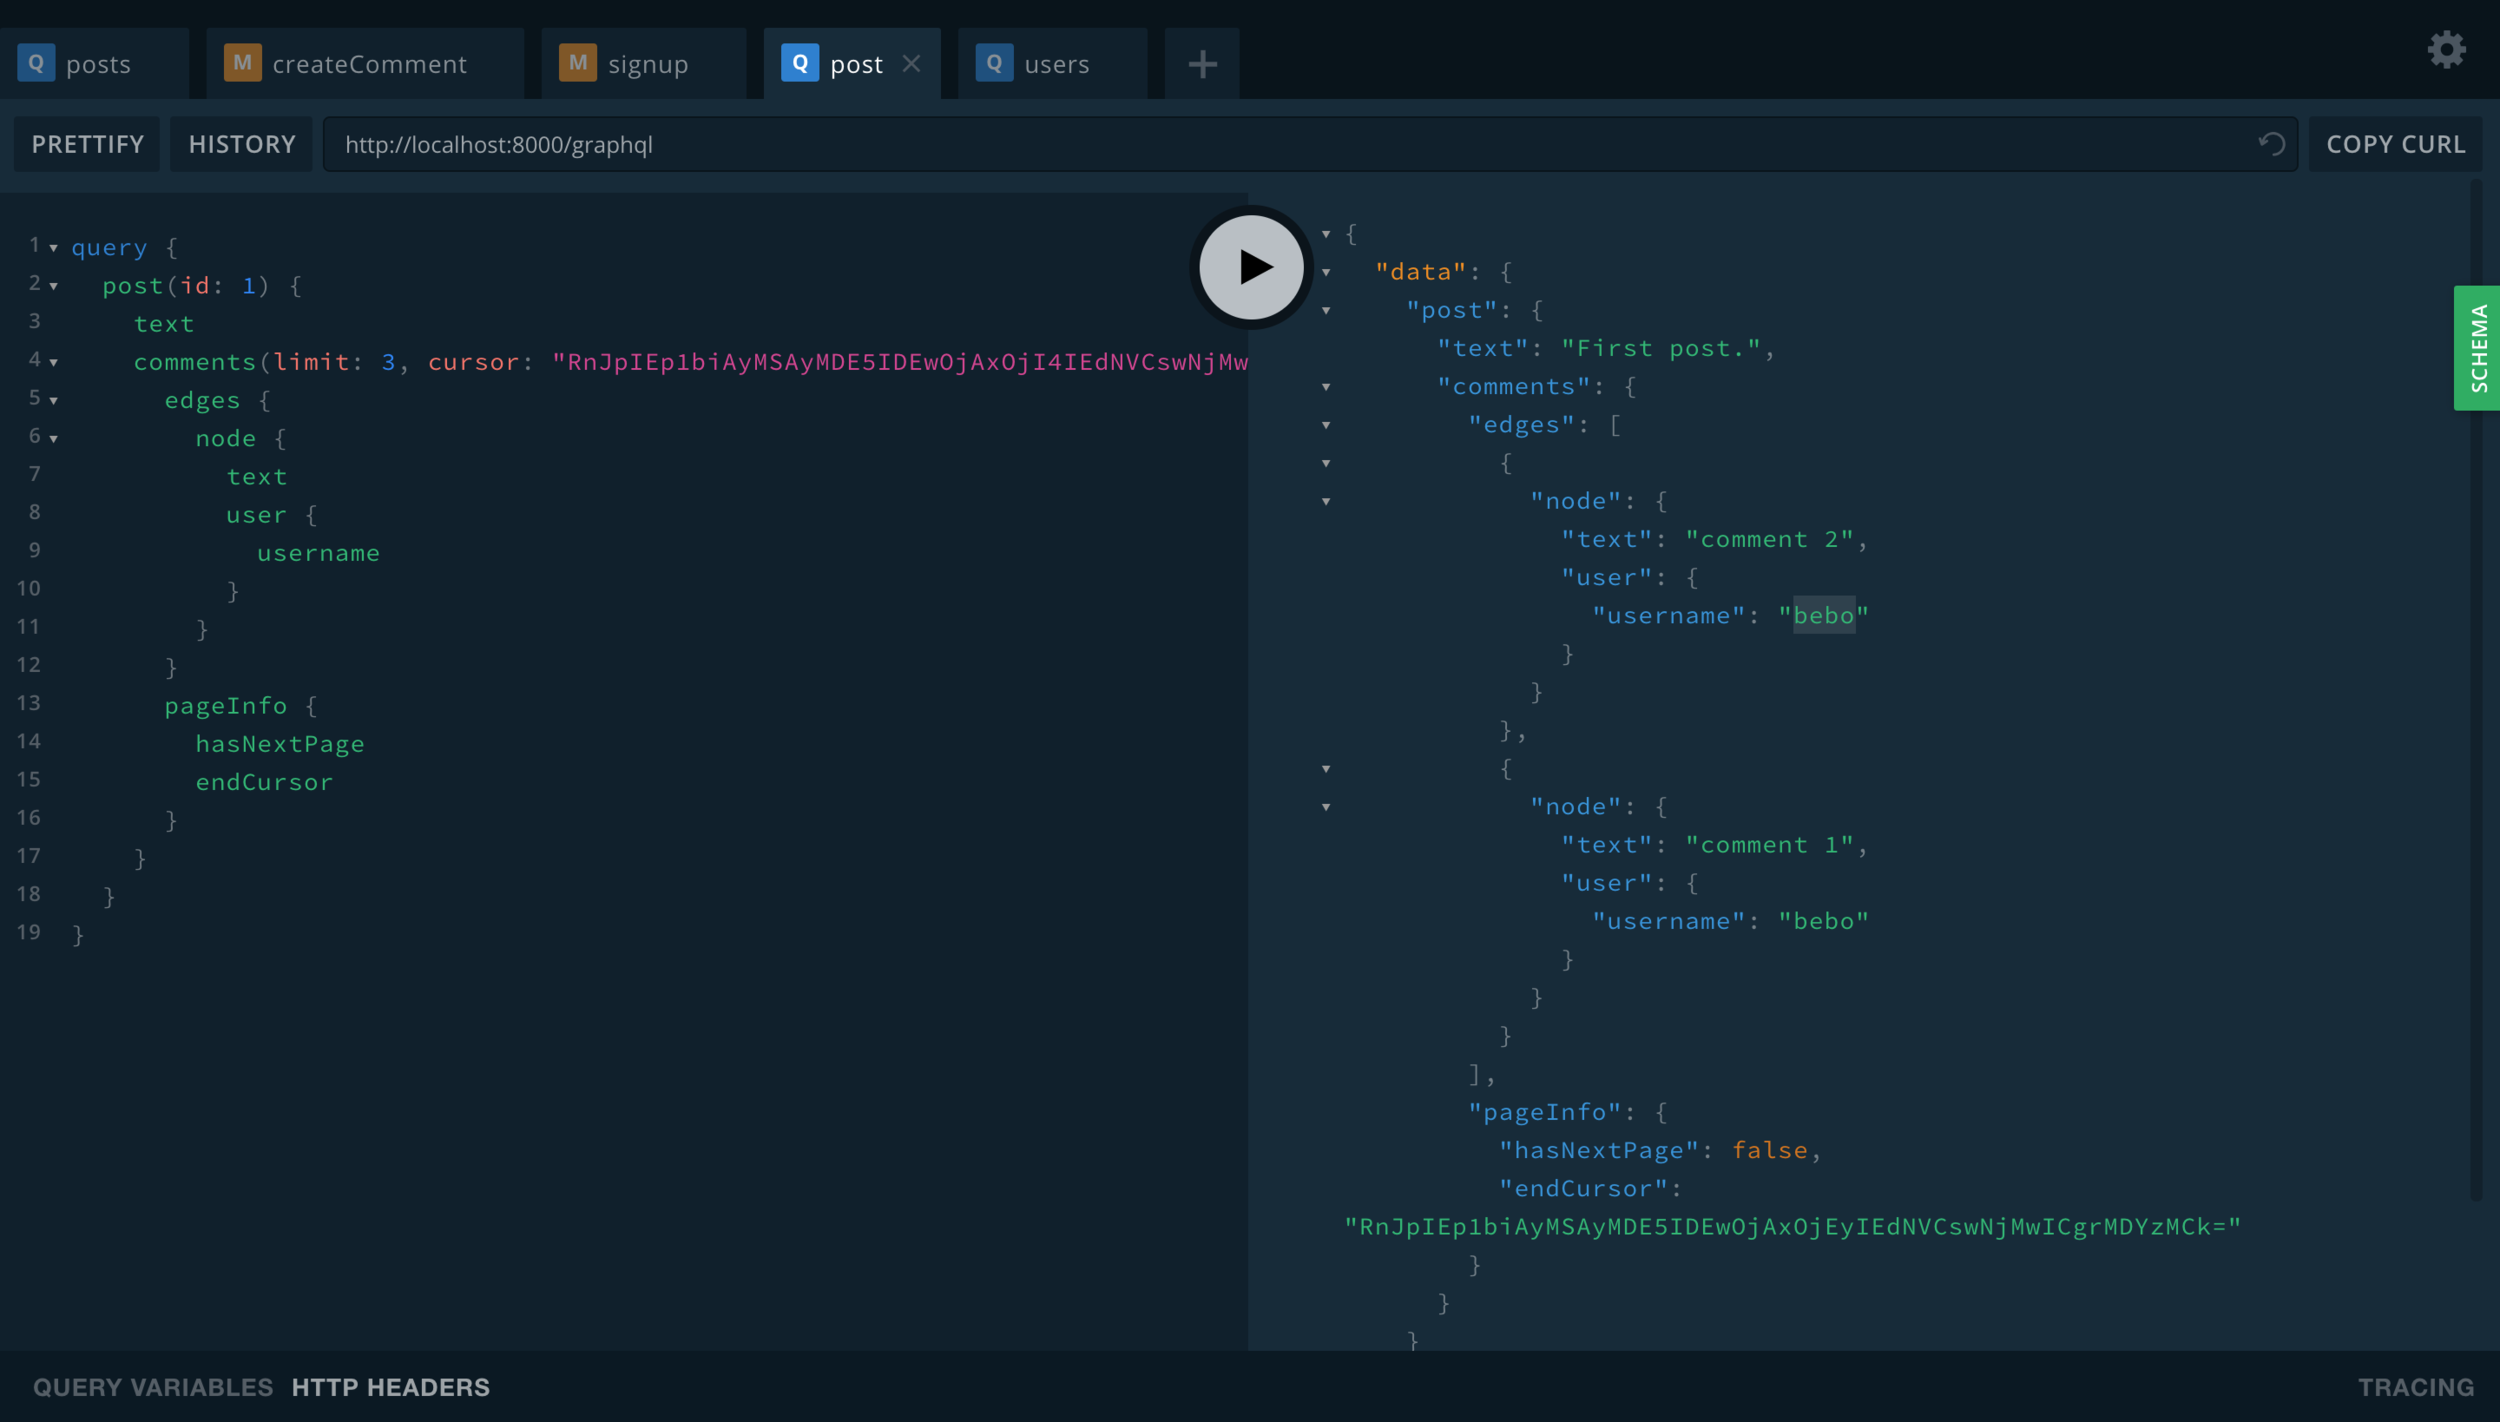The height and width of the screenshot is (1422, 2500).
Task: Collapse the first edge object in response
Action: [x=1326, y=463]
